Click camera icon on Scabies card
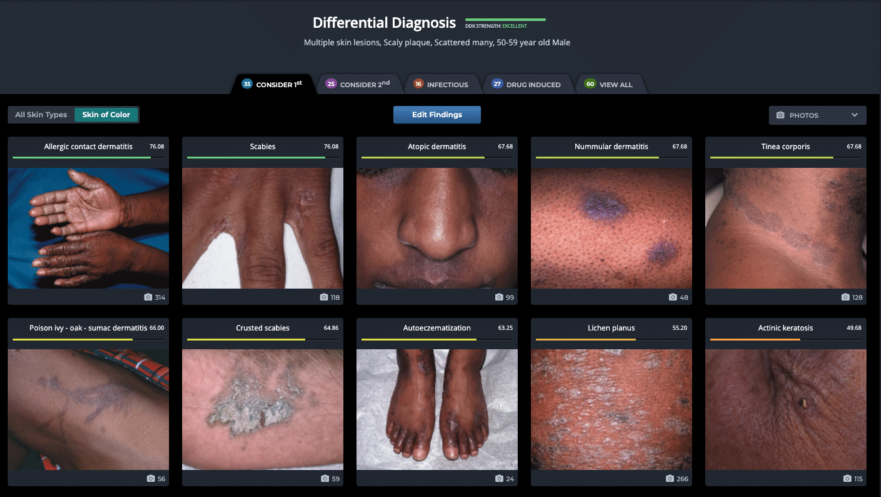Image resolution: width=881 pixels, height=497 pixels. [324, 297]
